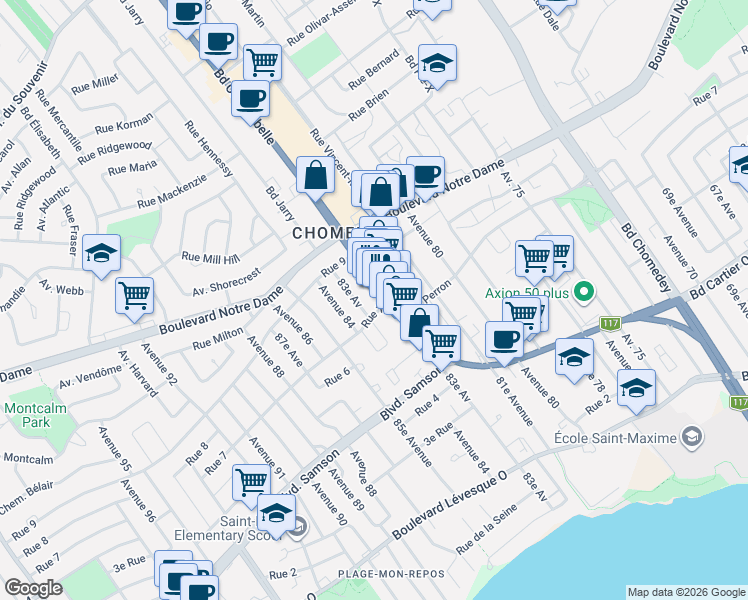Select the coffee cup marker left of Rue Vincent
The image size is (748, 600).
(x=250, y=100)
